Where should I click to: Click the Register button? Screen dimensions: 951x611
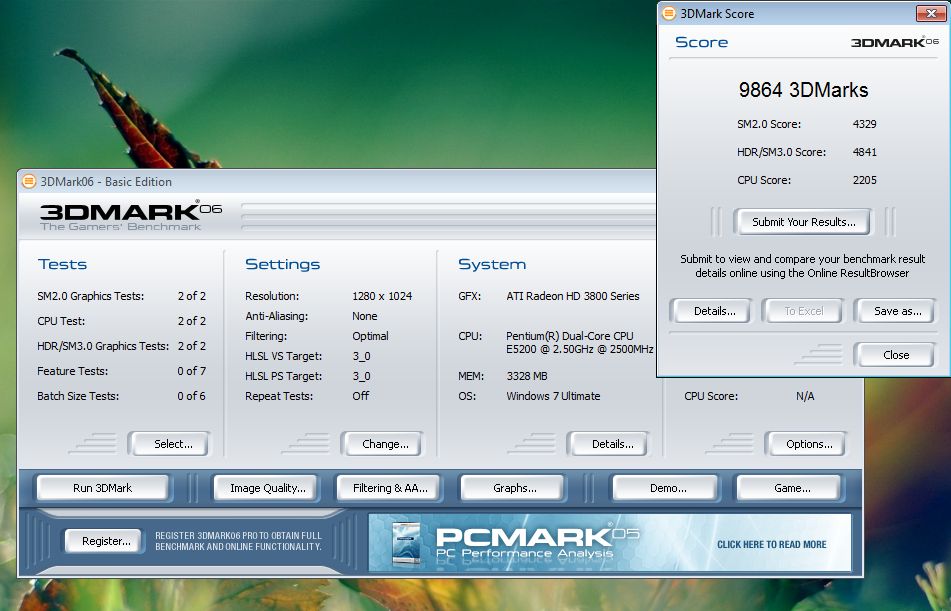tap(106, 541)
